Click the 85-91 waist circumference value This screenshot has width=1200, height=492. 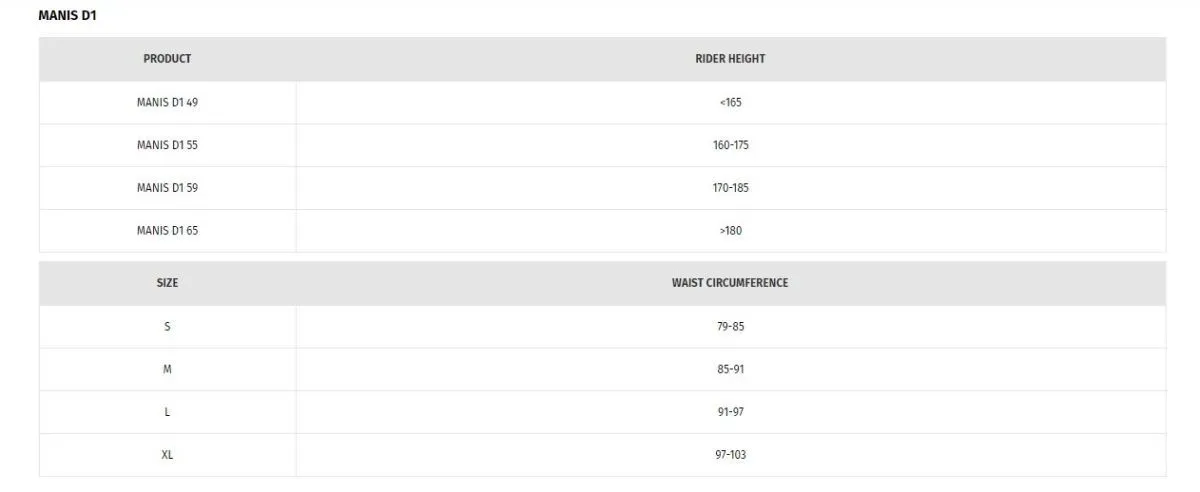tap(730, 370)
